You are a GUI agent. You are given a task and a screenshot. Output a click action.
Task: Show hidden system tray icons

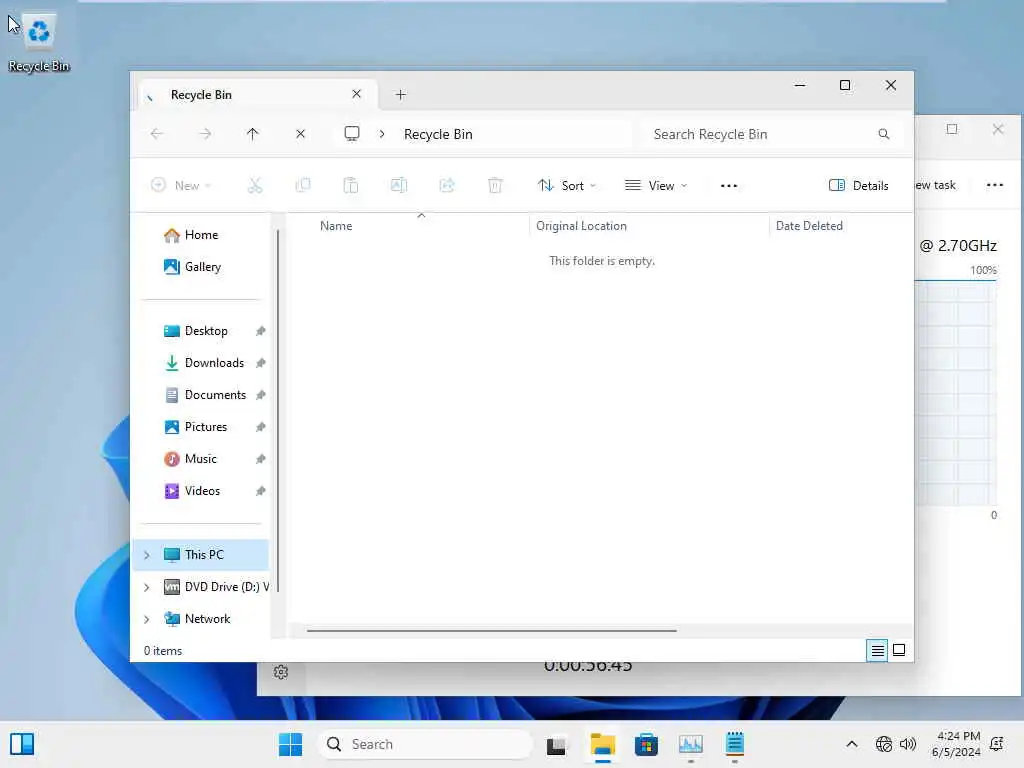click(x=852, y=744)
